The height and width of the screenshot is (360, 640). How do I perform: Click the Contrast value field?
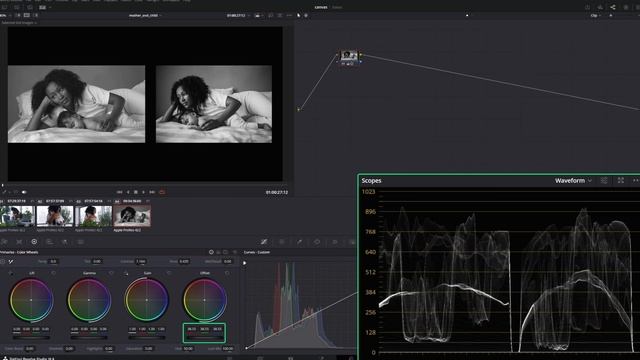click(x=141, y=261)
